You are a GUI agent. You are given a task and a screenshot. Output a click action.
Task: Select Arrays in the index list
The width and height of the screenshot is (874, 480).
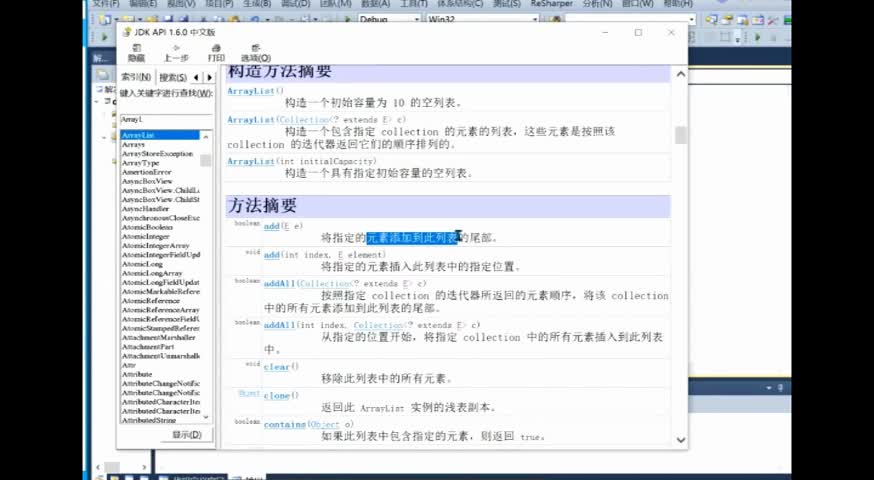click(133, 144)
